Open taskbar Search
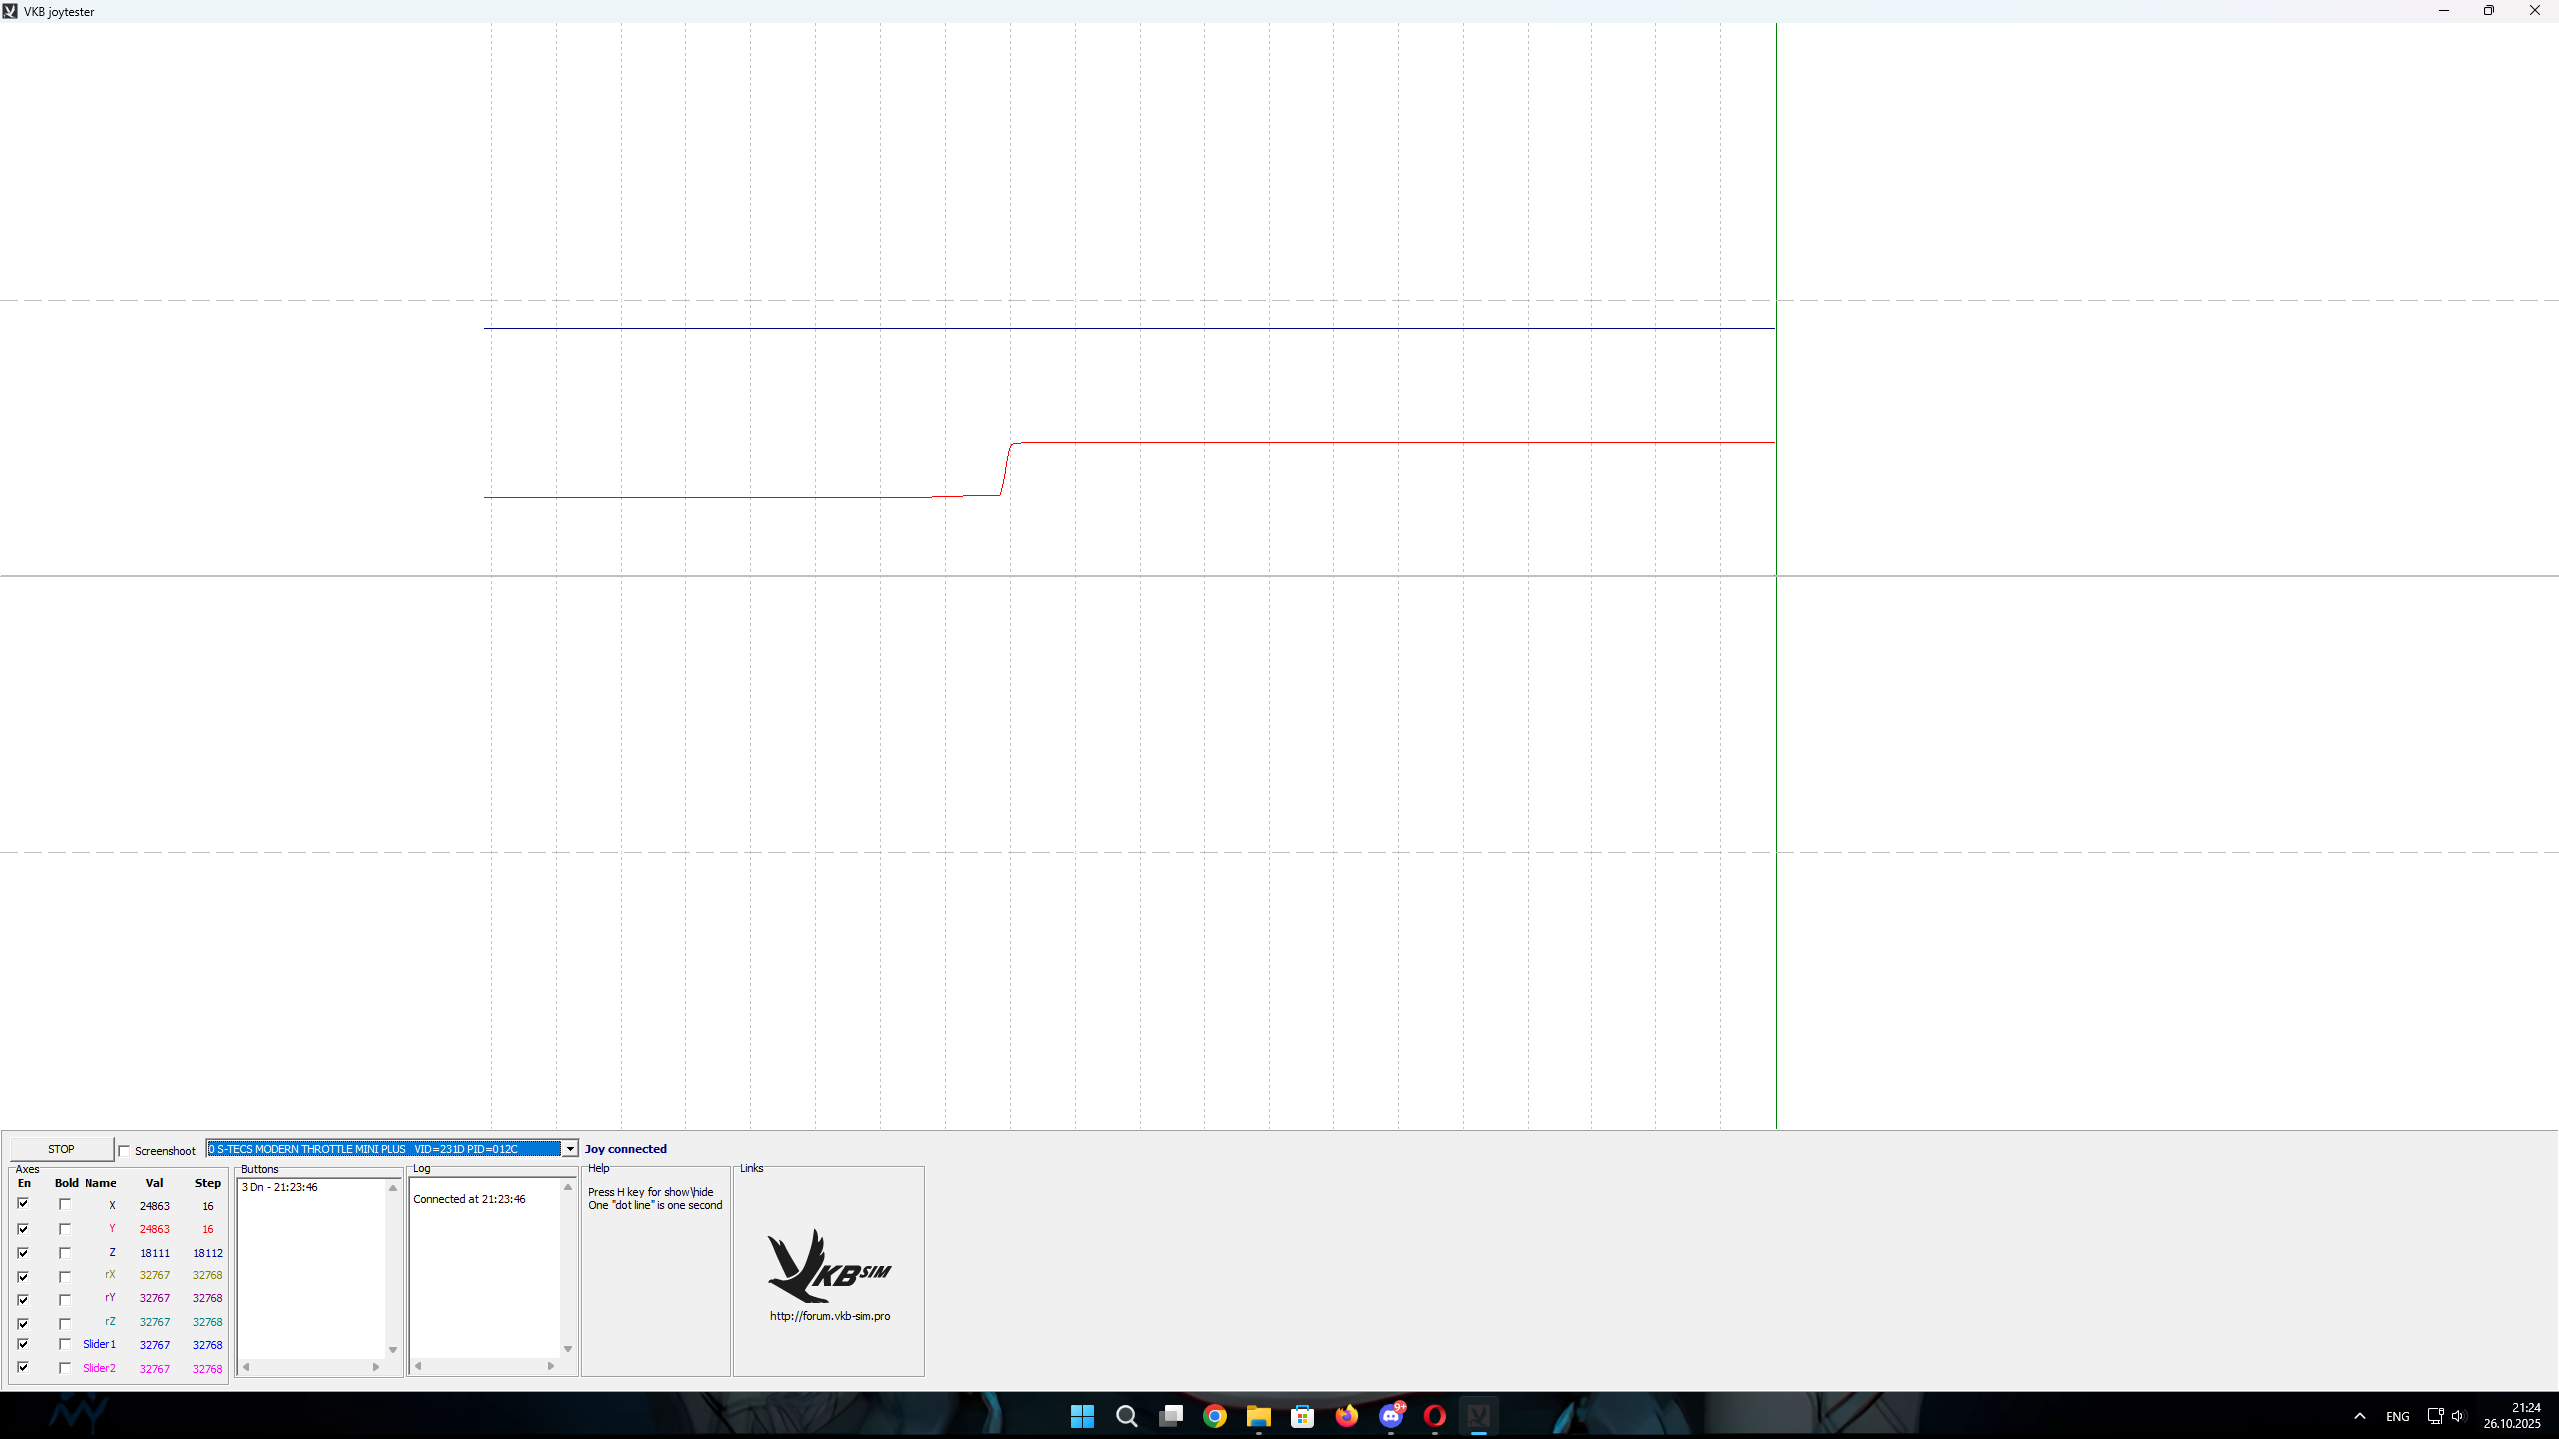The width and height of the screenshot is (2559, 1439). 1126,1416
